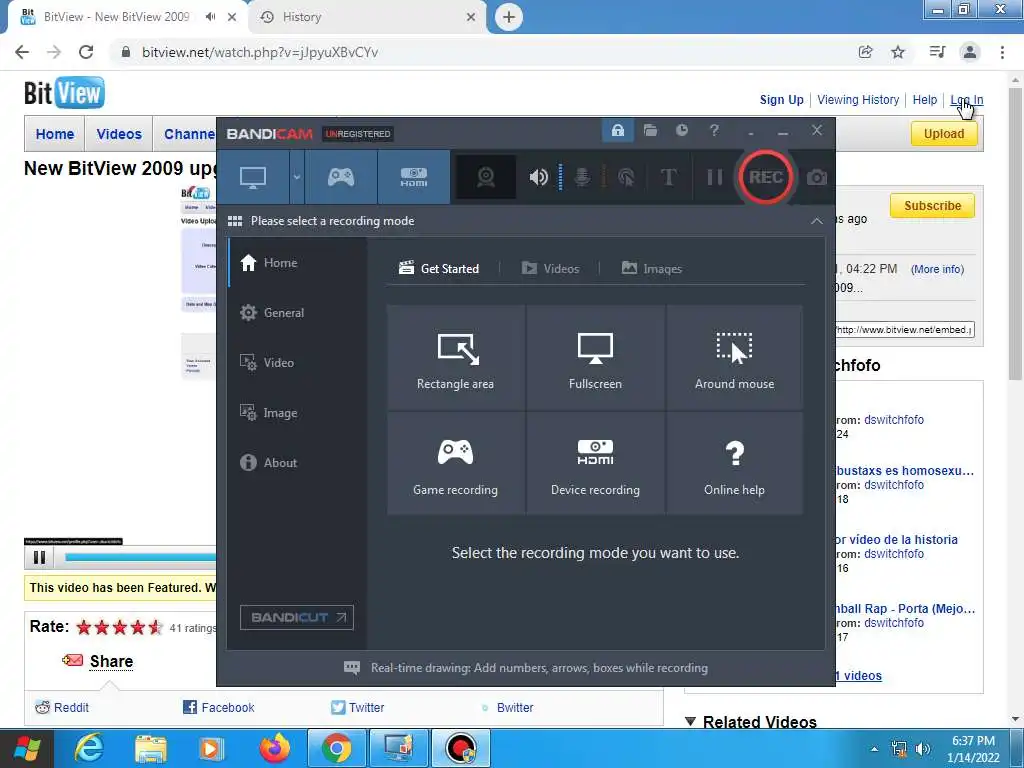Select game recording mode in Bandicam toolbar
Screen dimensions: 1024x768
(341, 177)
